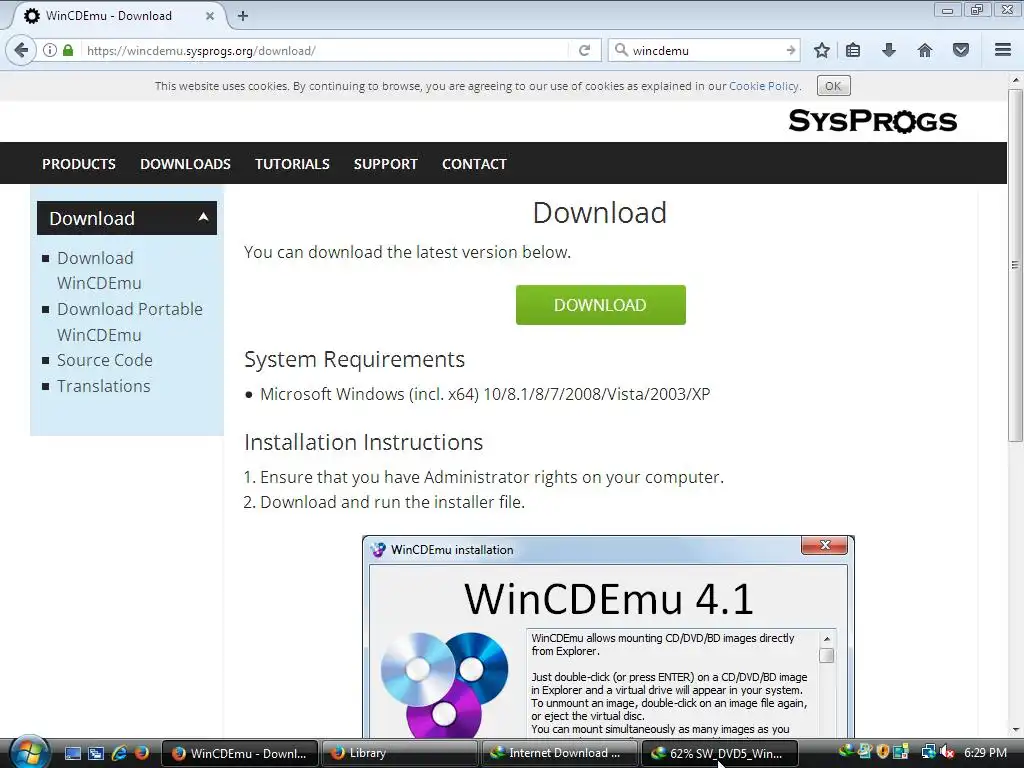Click Show Desktop quick launch icon

pos(73,753)
